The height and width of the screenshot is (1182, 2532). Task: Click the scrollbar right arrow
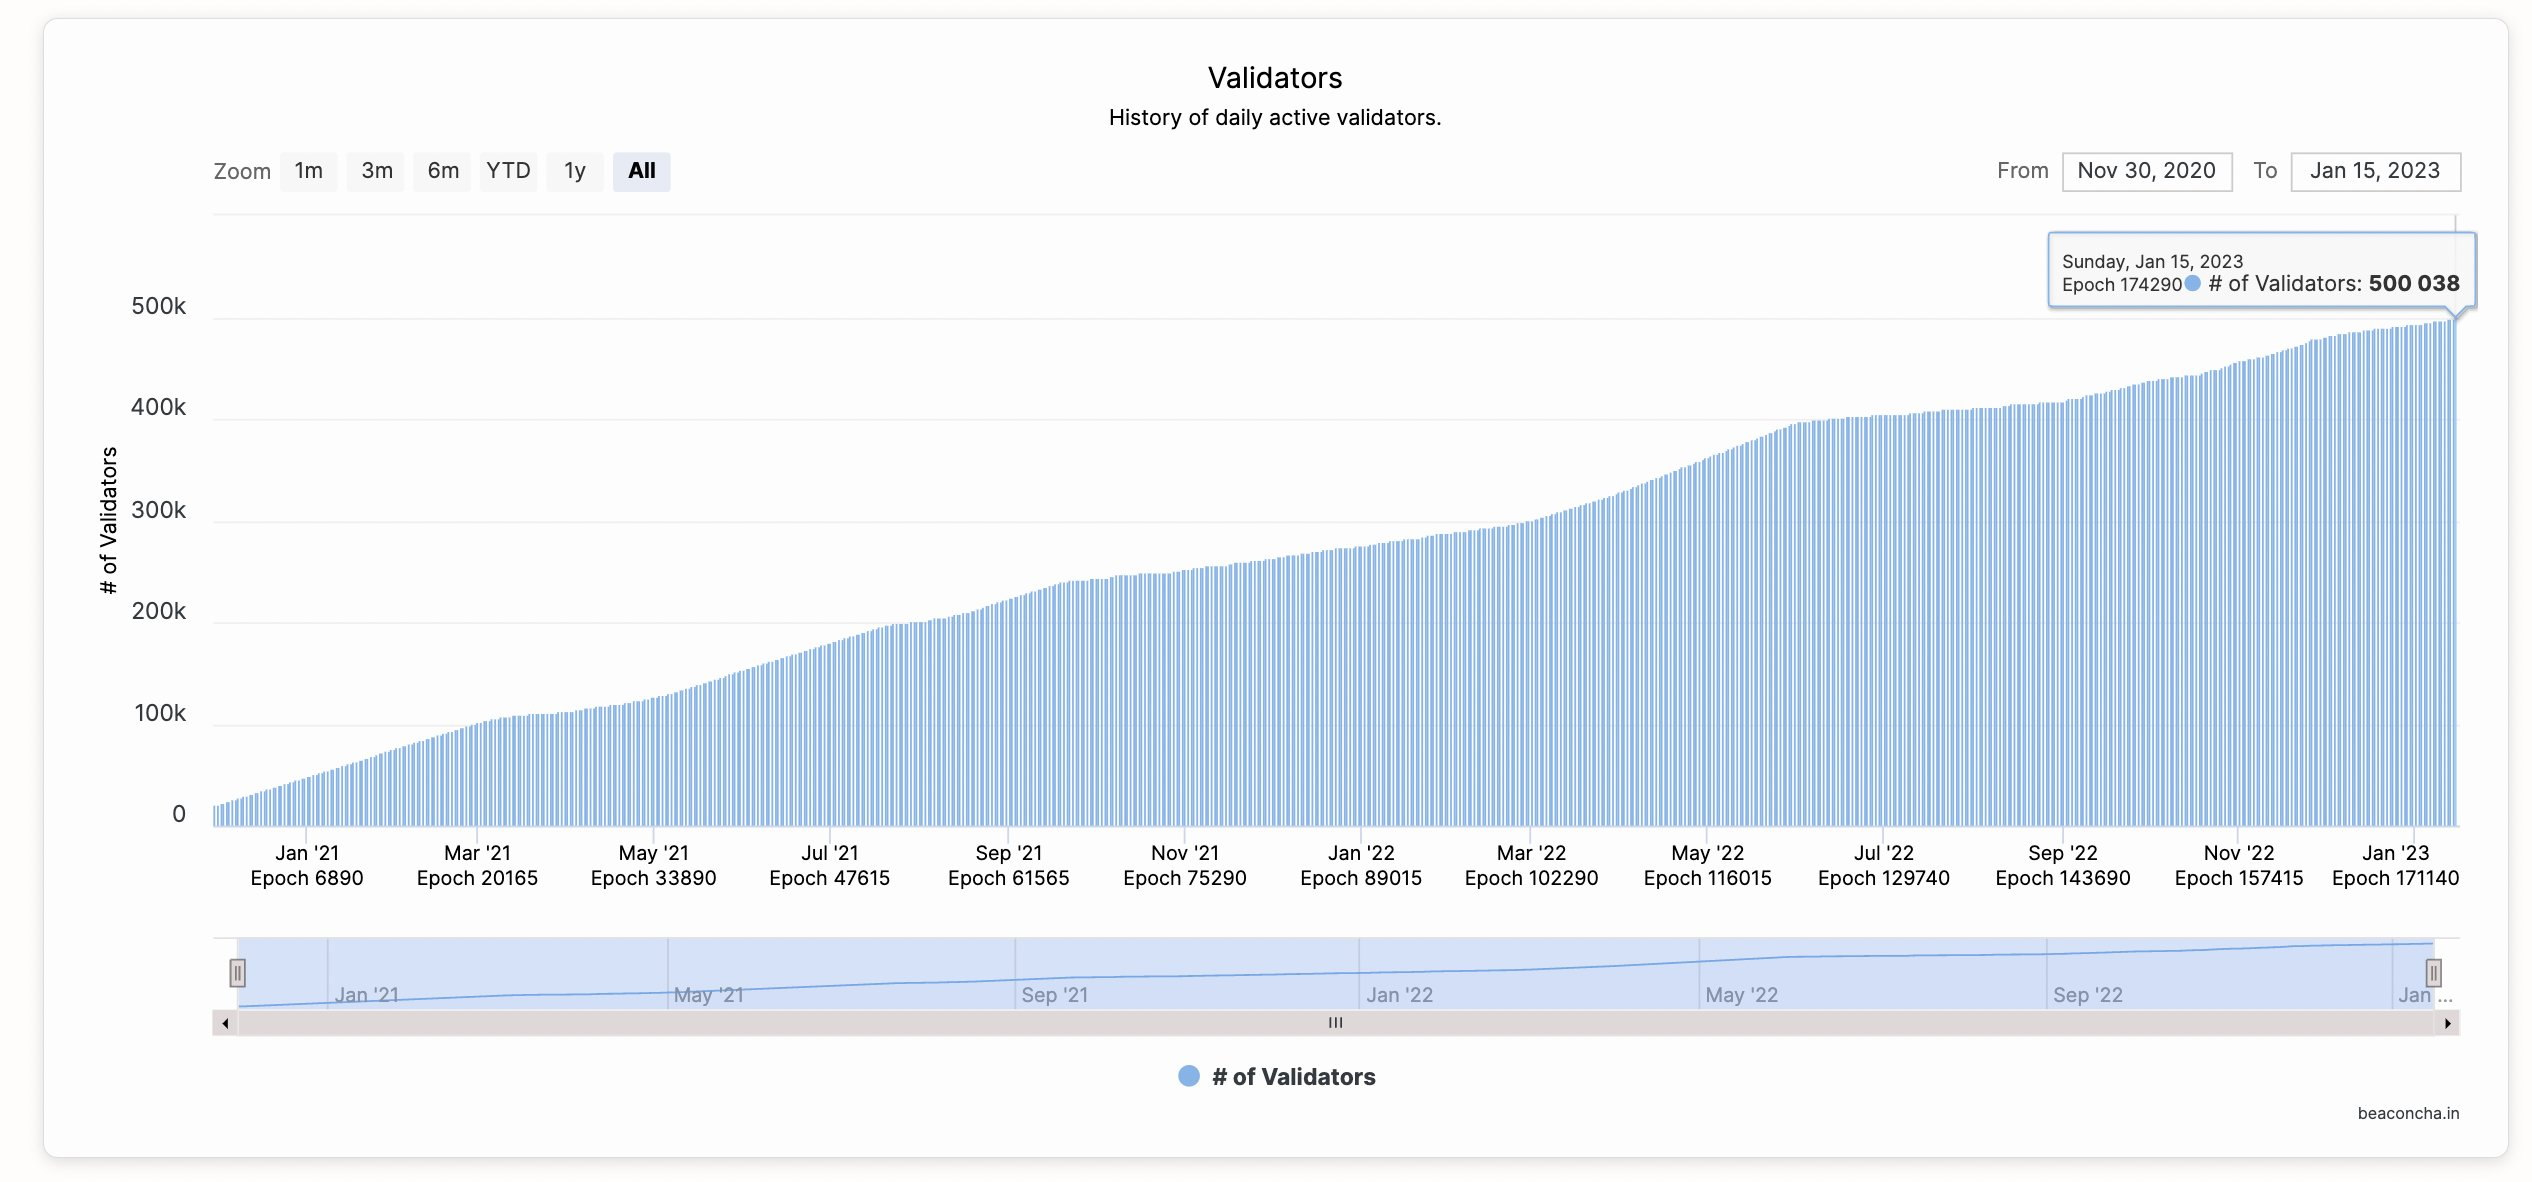[x=2447, y=1023]
